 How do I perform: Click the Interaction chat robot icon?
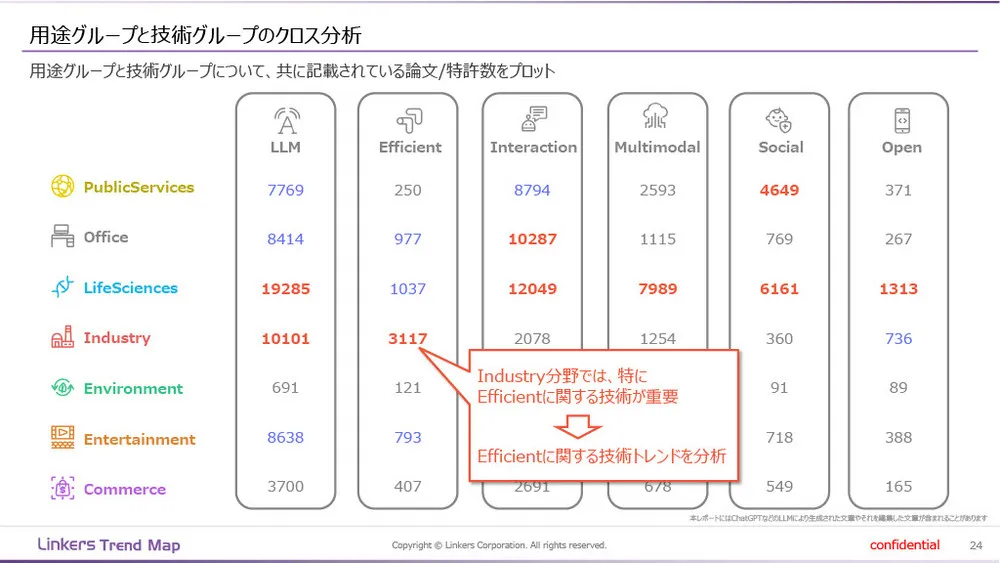tap(534, 119)
